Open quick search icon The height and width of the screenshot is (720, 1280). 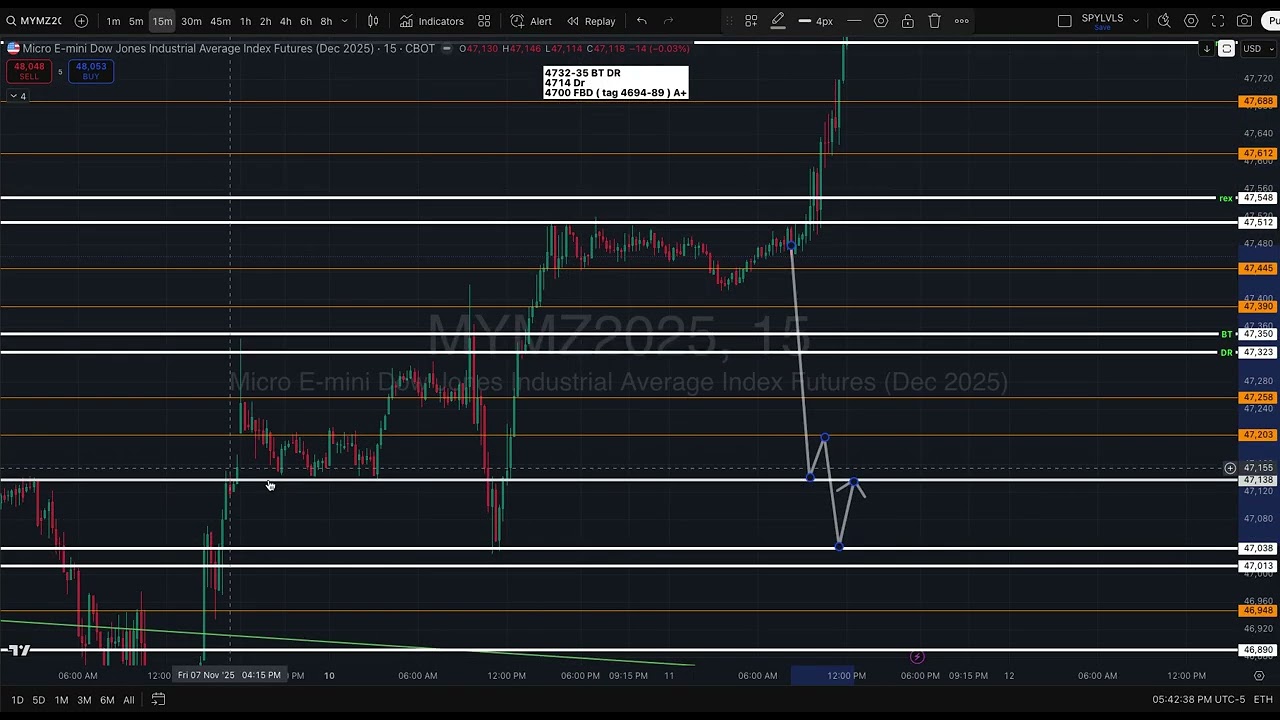coord(1164,21)
